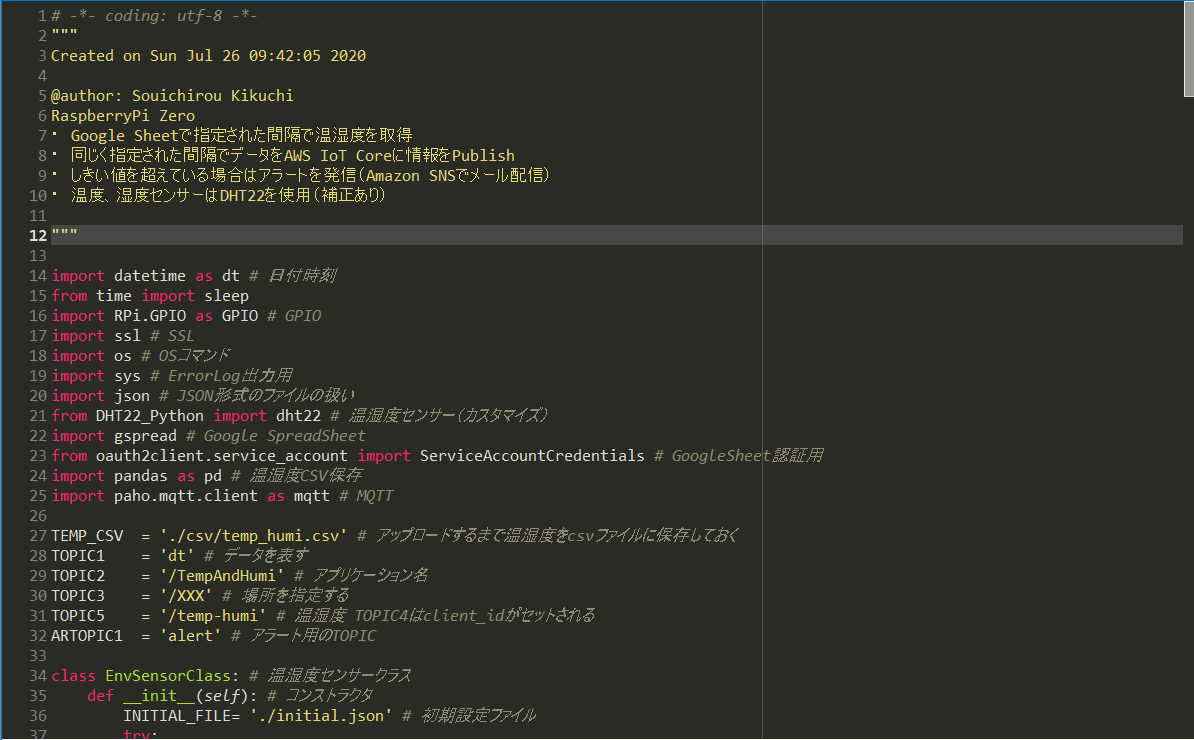
Task: Click line number 1 in the gutter
Action: coord(41,15)
